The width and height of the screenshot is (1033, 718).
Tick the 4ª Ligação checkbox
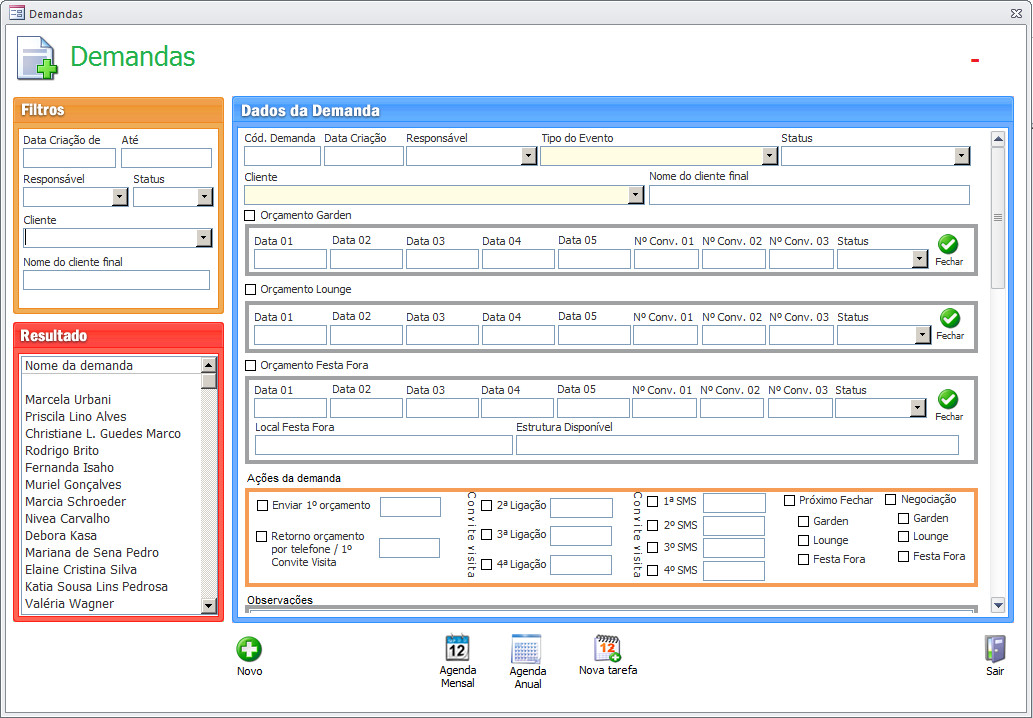click(x=487, y=564)
